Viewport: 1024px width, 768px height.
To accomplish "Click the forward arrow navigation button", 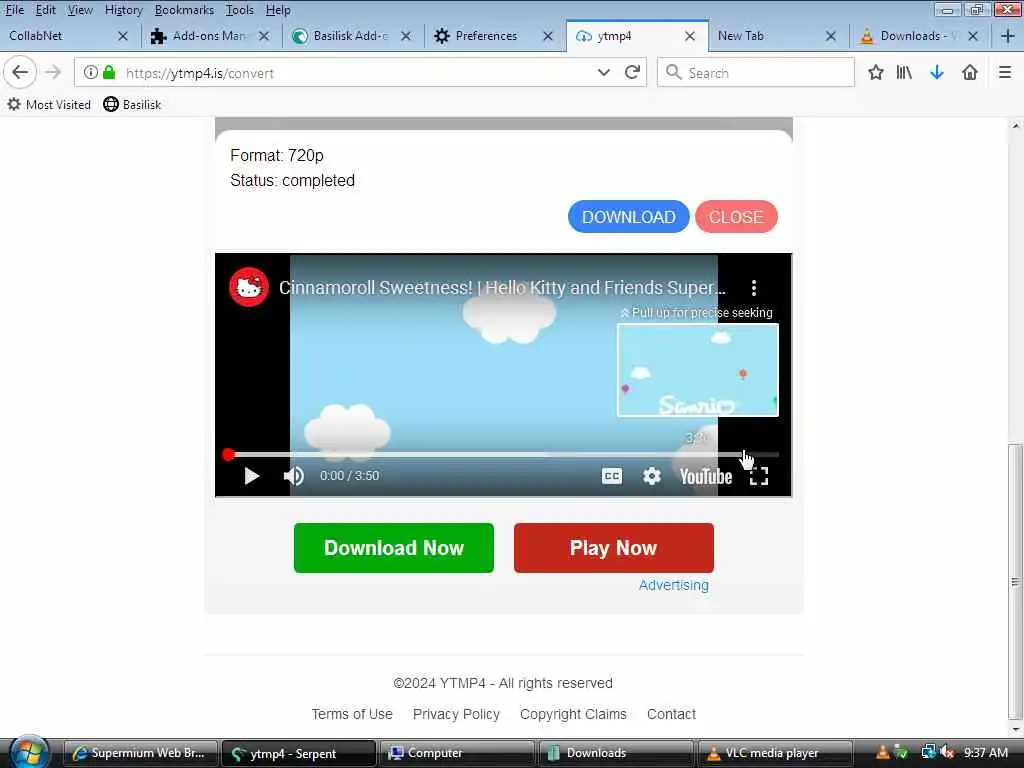I will pos(53,72).
